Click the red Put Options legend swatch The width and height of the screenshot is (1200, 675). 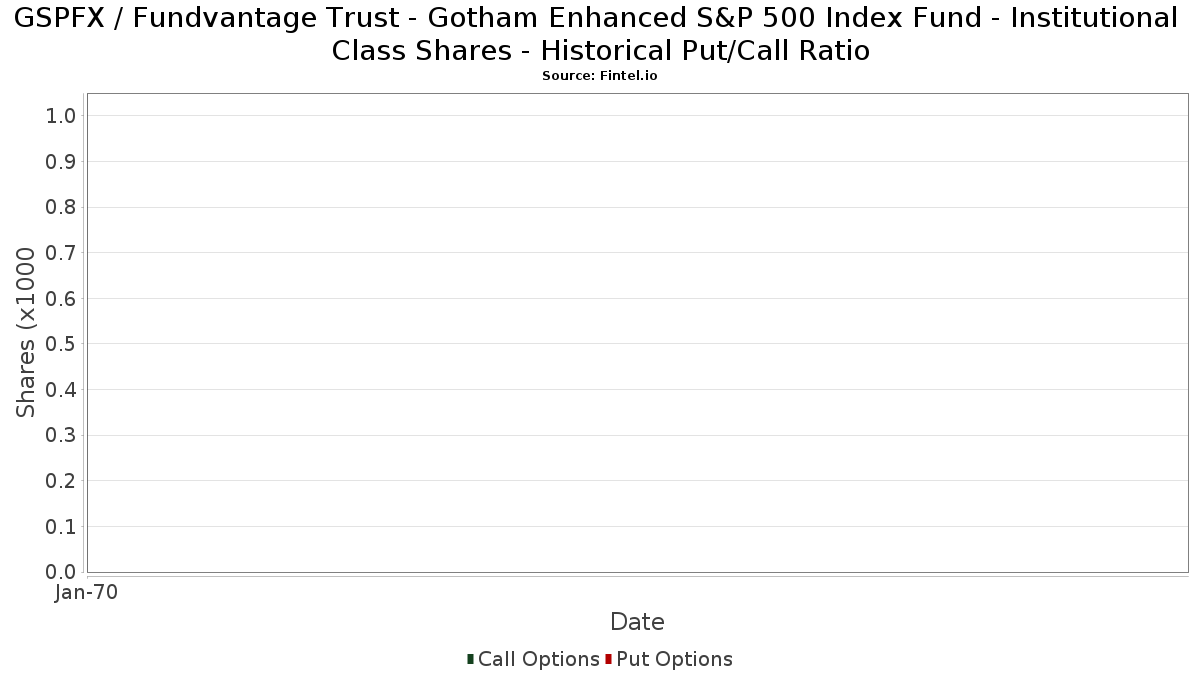(608, 659)
